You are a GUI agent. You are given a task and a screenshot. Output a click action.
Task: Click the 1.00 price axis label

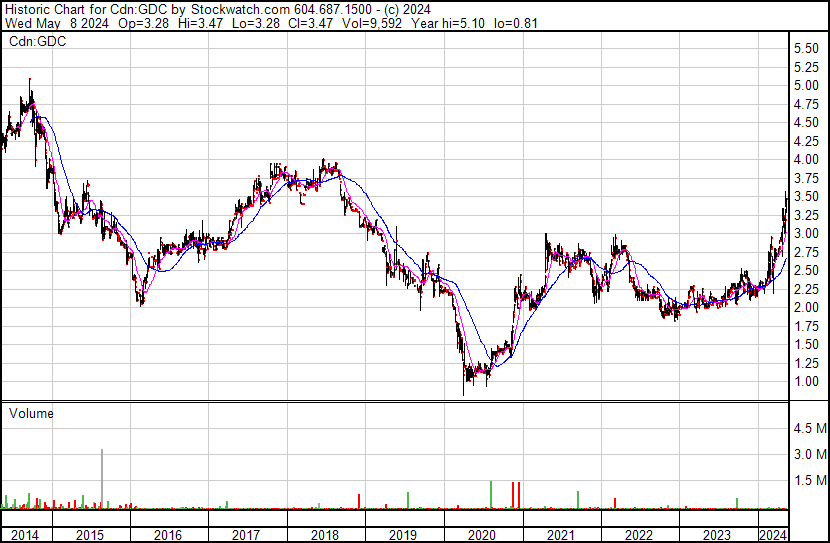click(x=806, y=382)
